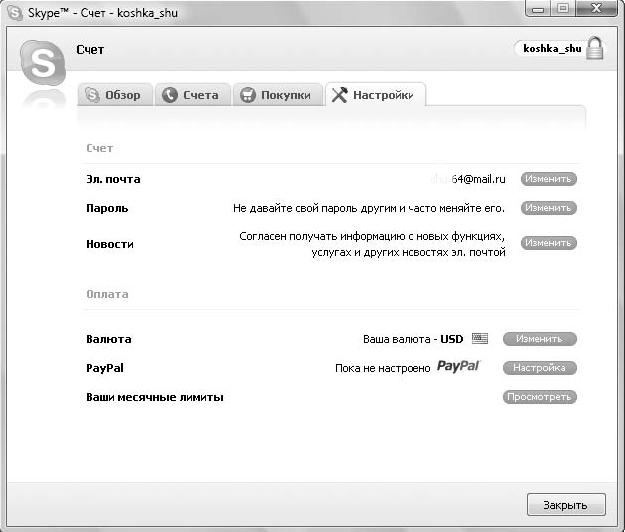Click the shopping cart icon on Покупки
The height and width of the screenshot is (532, 625).
(x=248, y=96)
